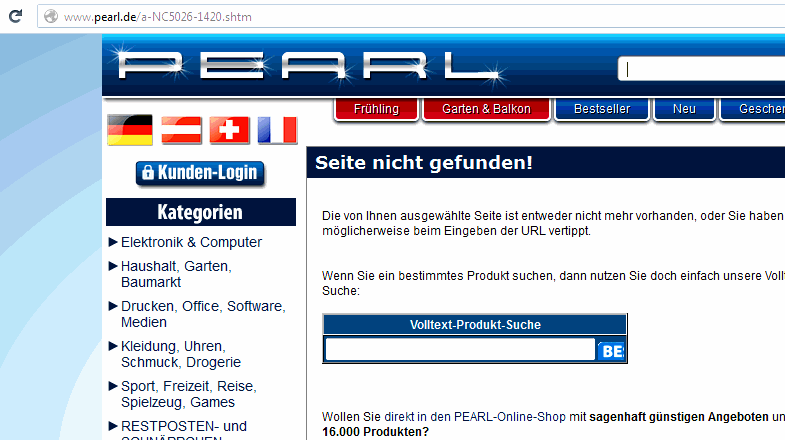
Task: Click into the Volltext-Produkt-Suche field
Action: coord(460,349)
